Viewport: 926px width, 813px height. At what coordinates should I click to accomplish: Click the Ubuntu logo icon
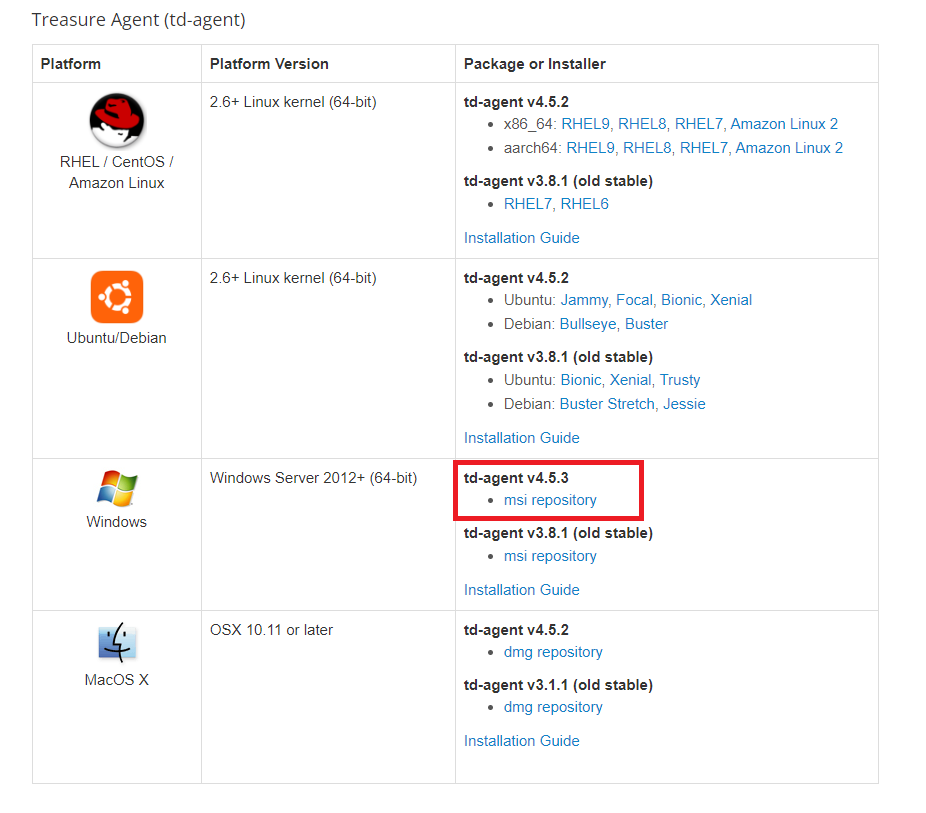click(117, 297)
